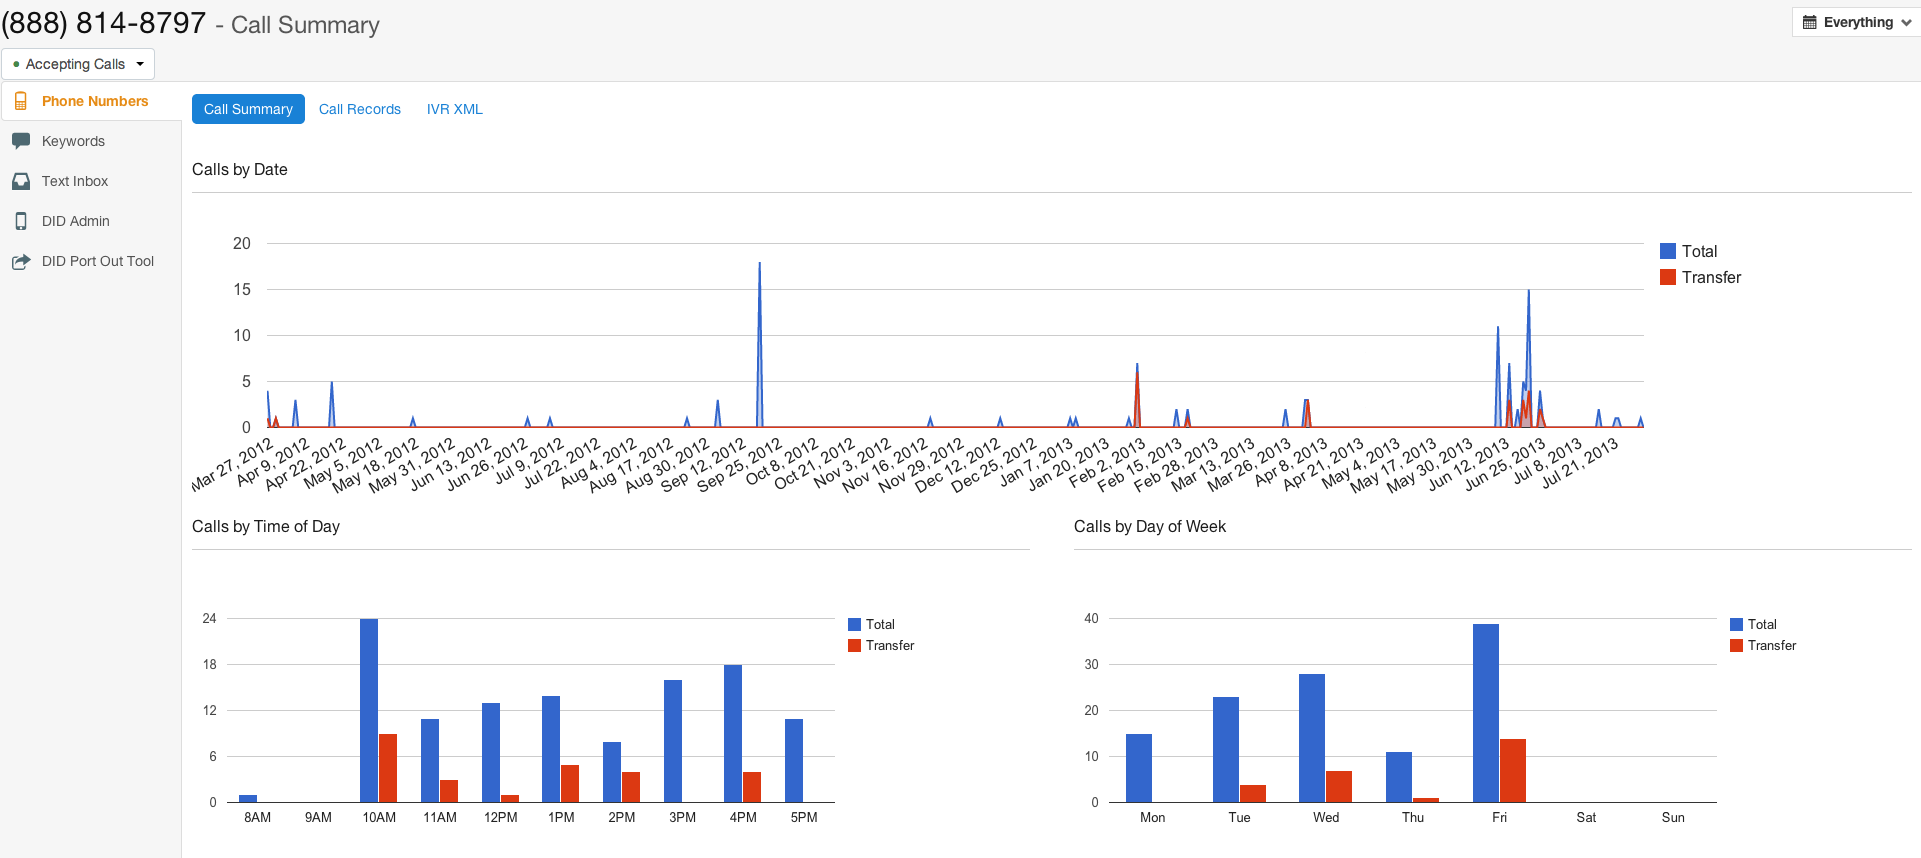Click the Calls by Date heading

(240, 169)
